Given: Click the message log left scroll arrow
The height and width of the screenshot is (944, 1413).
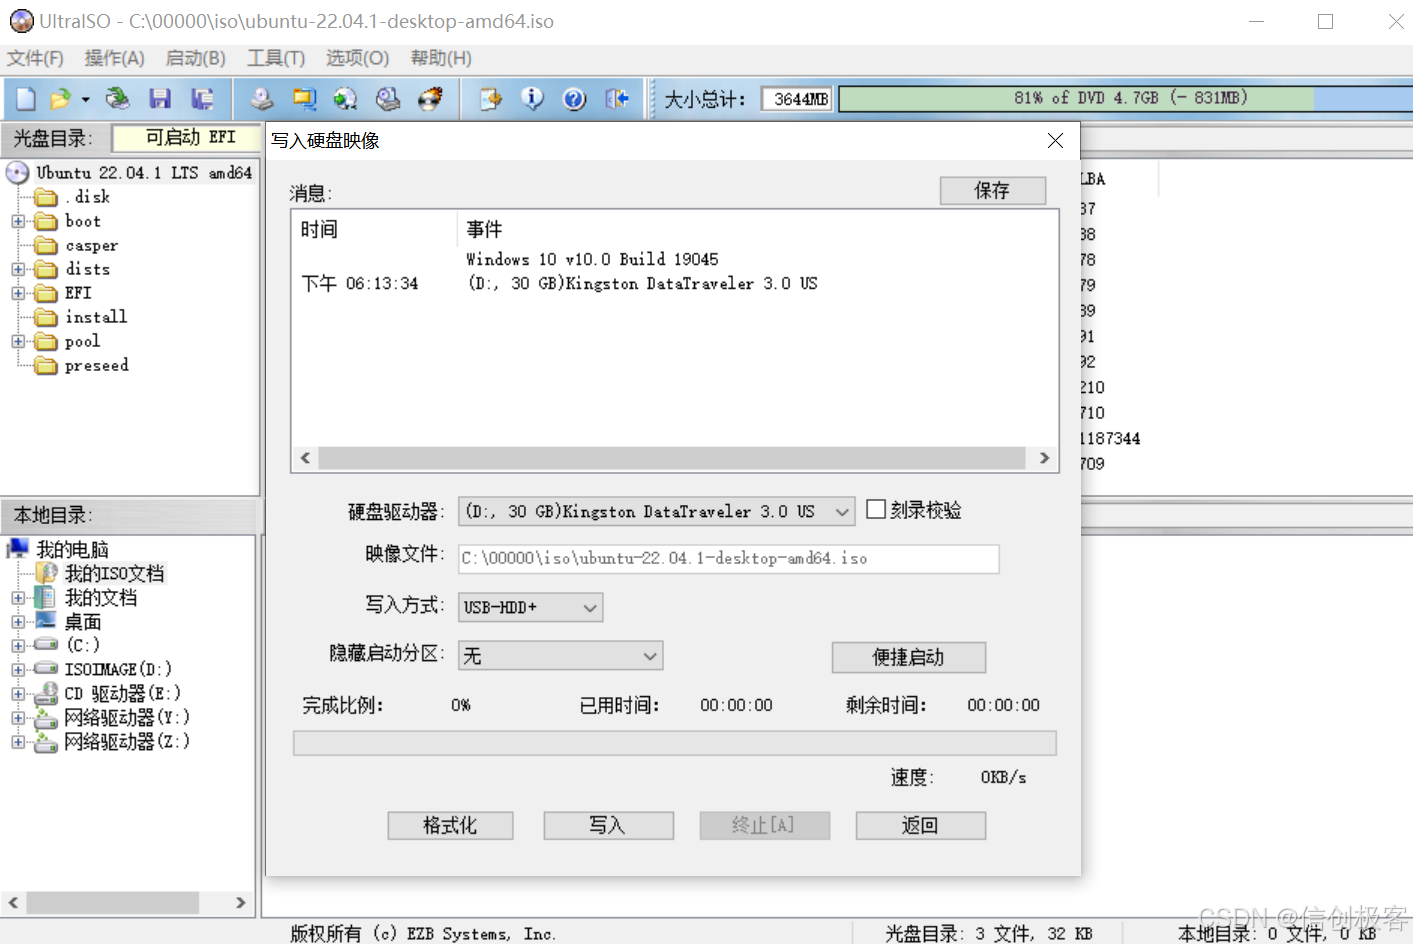Looking at the screenshot, I should [305, 458].
